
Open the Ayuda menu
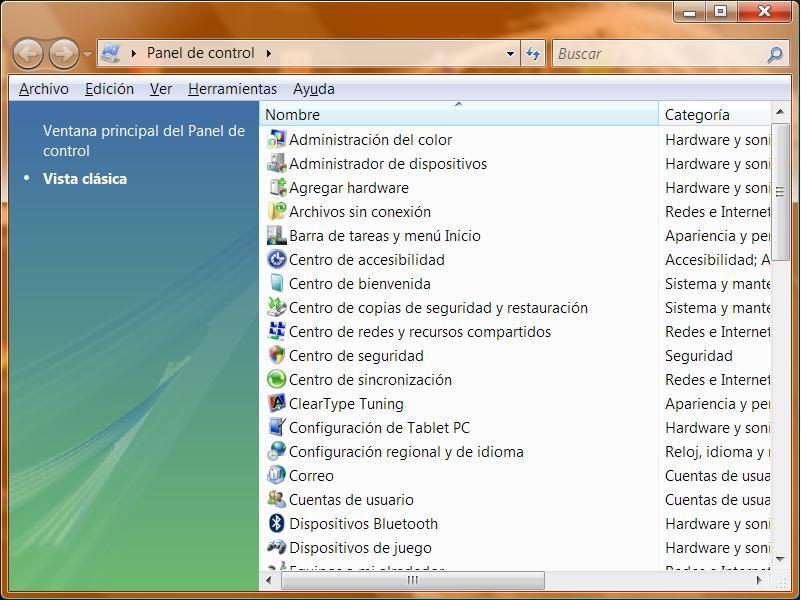[314, 89]
